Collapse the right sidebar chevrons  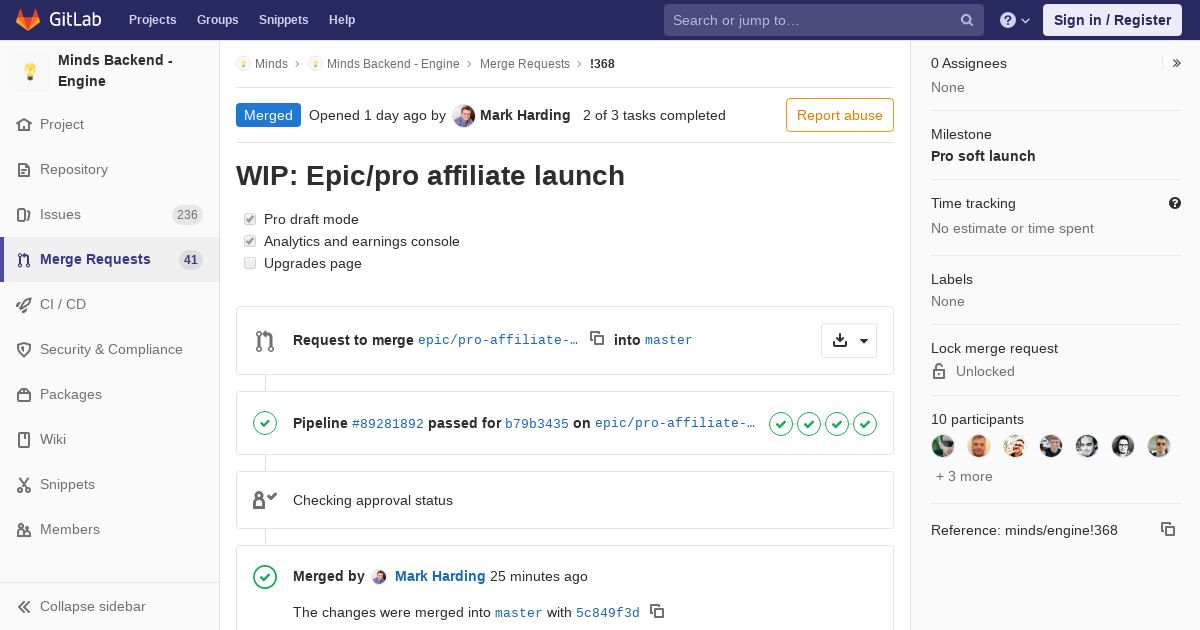click(1177, 63)
